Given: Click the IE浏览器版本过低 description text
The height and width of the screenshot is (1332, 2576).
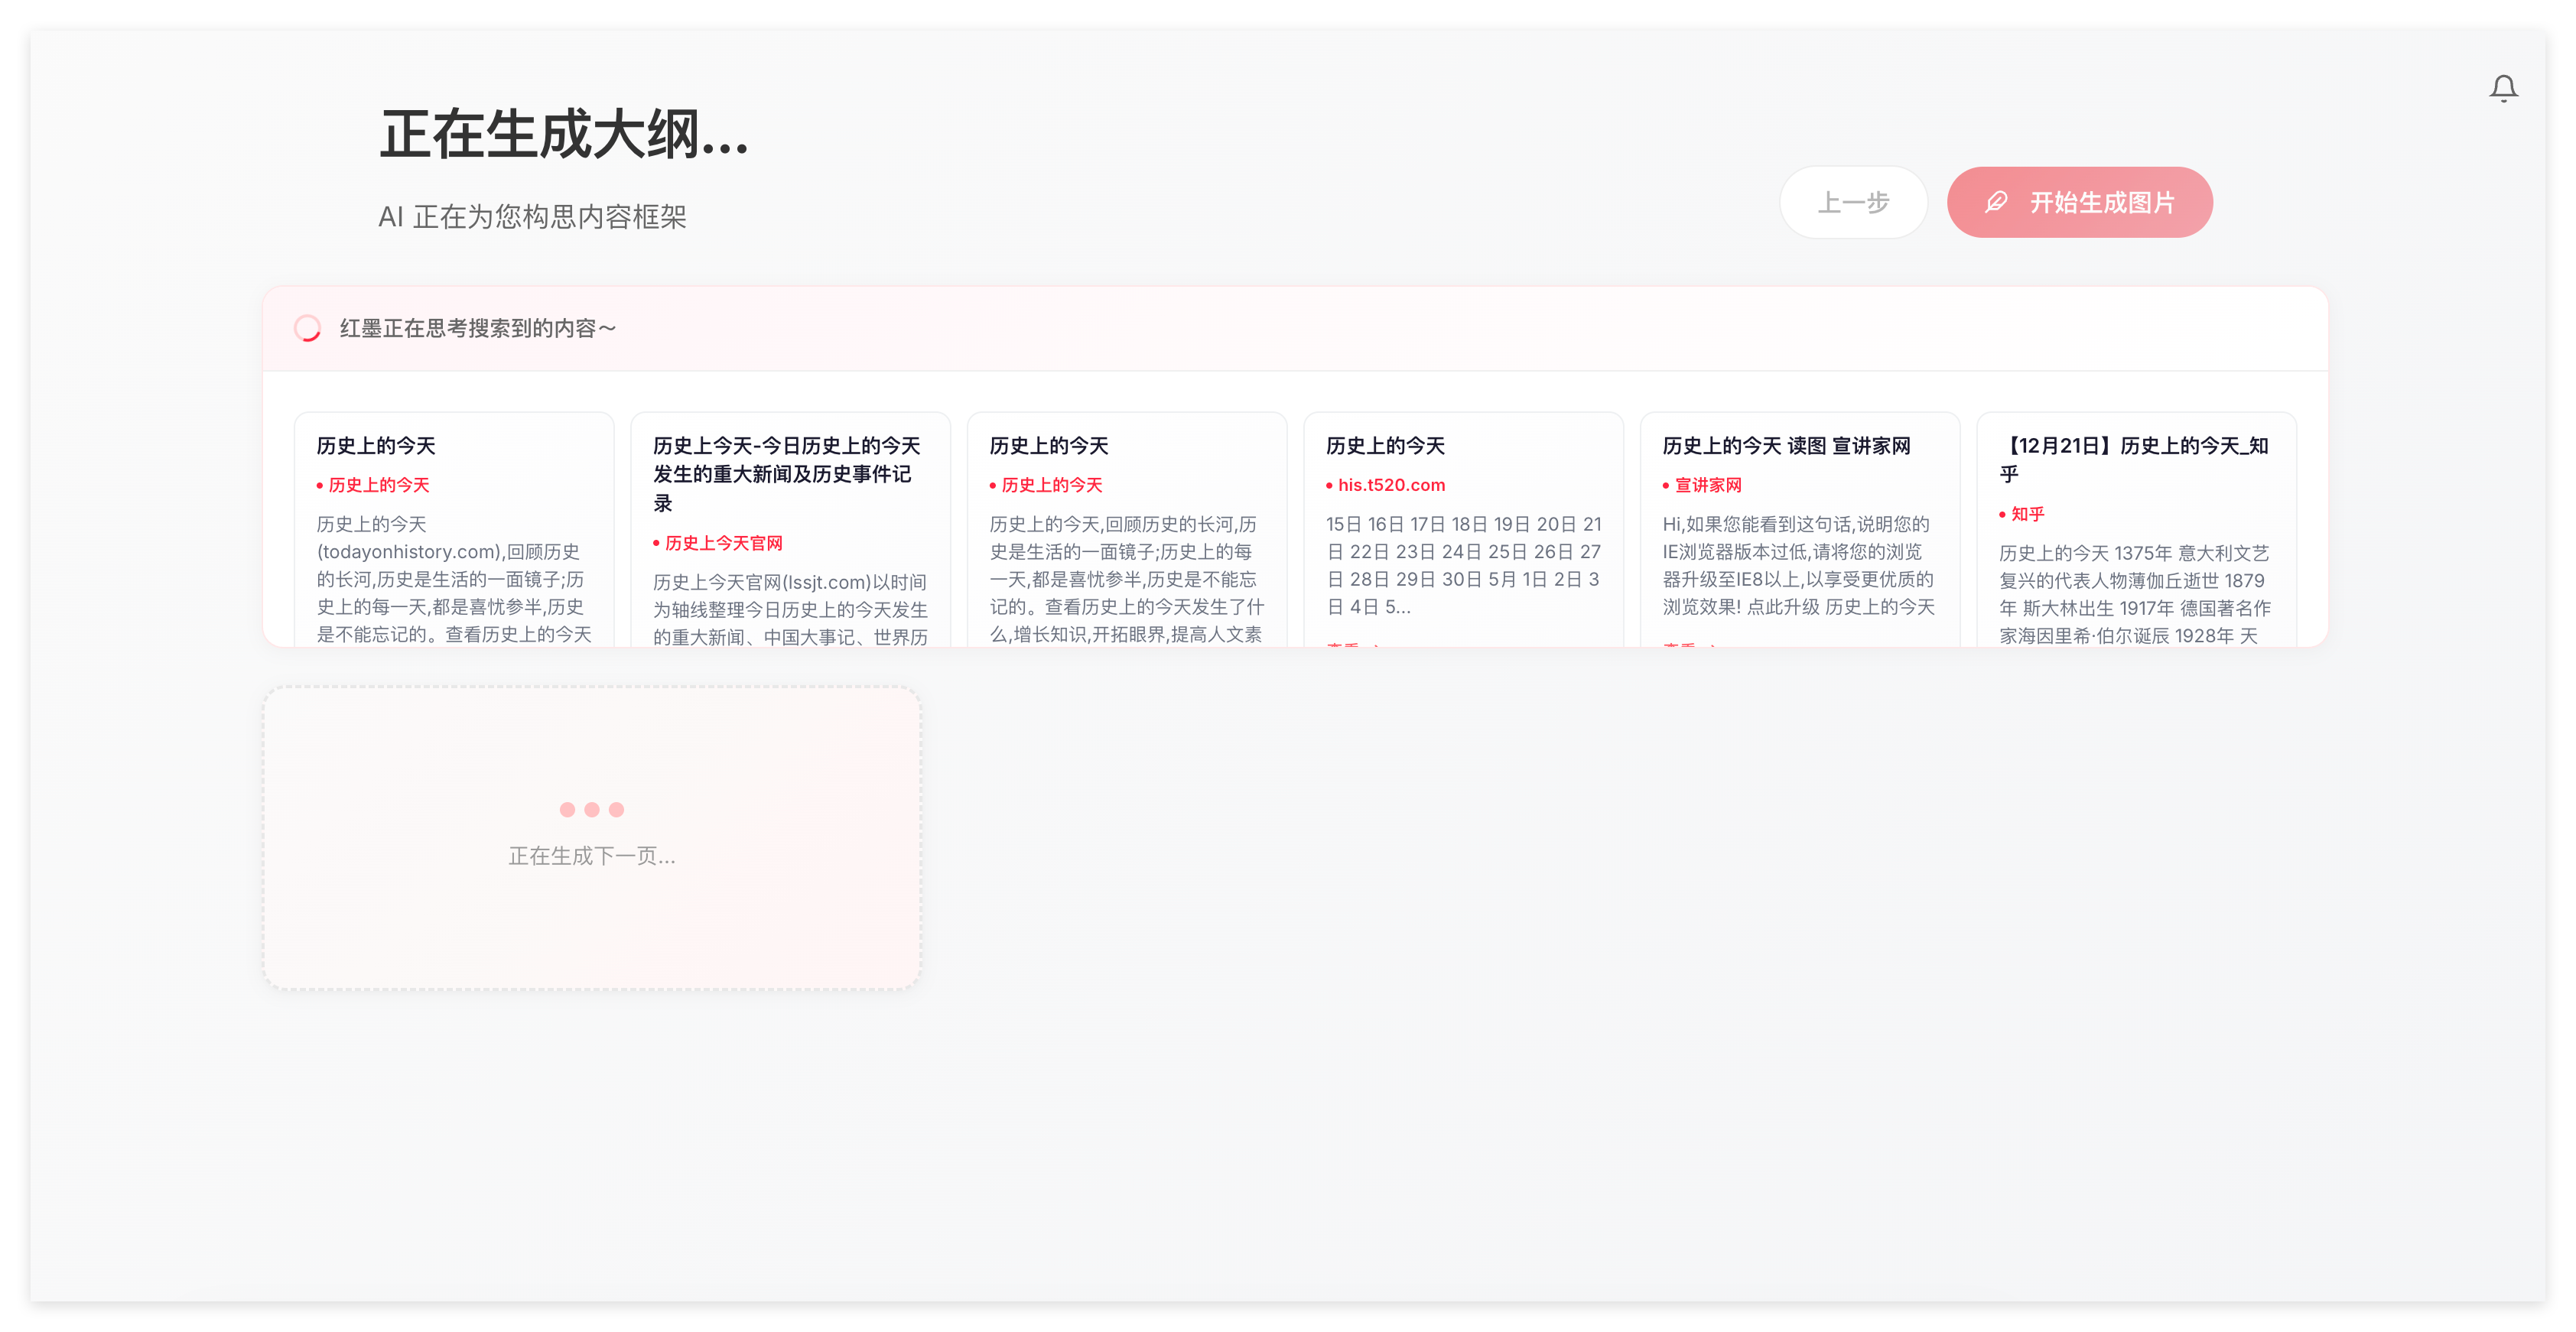Looking at the screenshot, I should [1799, 565].
